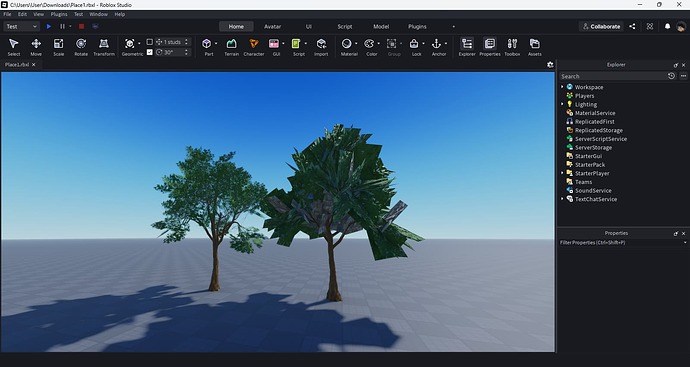The image size is (690, 367).
Task: Toggle the Explorer panel button
Action: [467, 47]
